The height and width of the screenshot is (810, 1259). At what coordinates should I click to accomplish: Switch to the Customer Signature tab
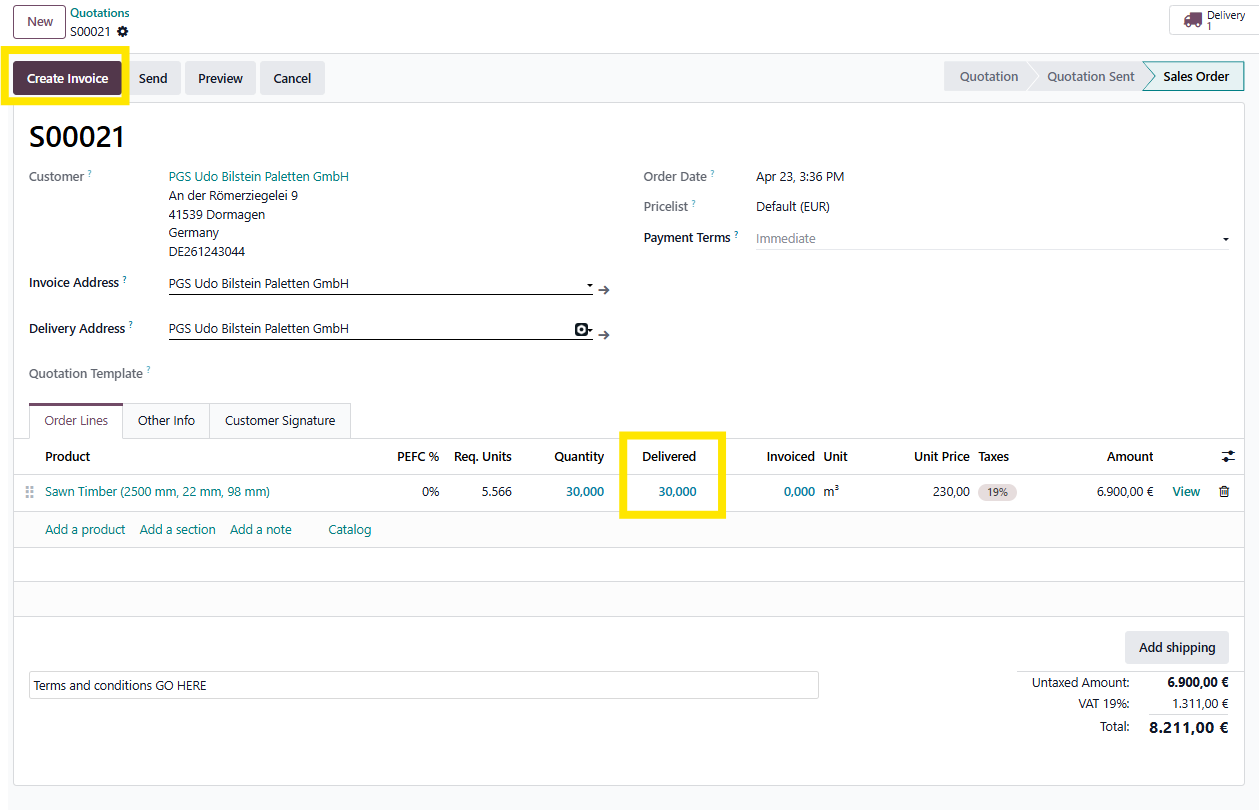[x=280, y=421]
